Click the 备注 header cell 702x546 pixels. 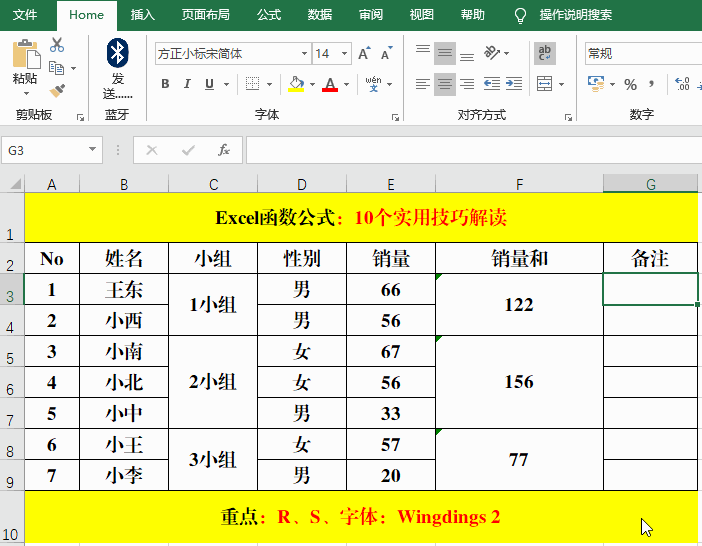click(x=650, y=258)
